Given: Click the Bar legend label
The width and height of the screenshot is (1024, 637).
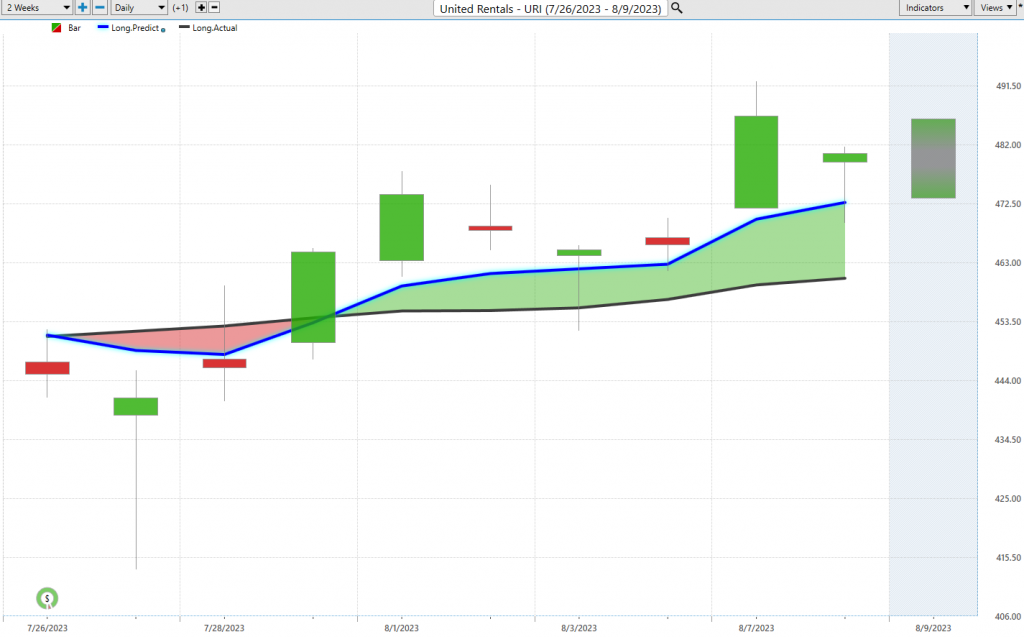Looking at the screenshot, I should pos(74,28).
